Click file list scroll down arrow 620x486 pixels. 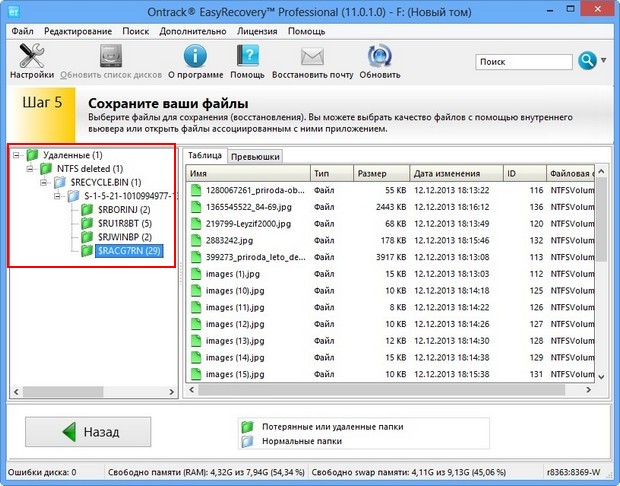601,377
